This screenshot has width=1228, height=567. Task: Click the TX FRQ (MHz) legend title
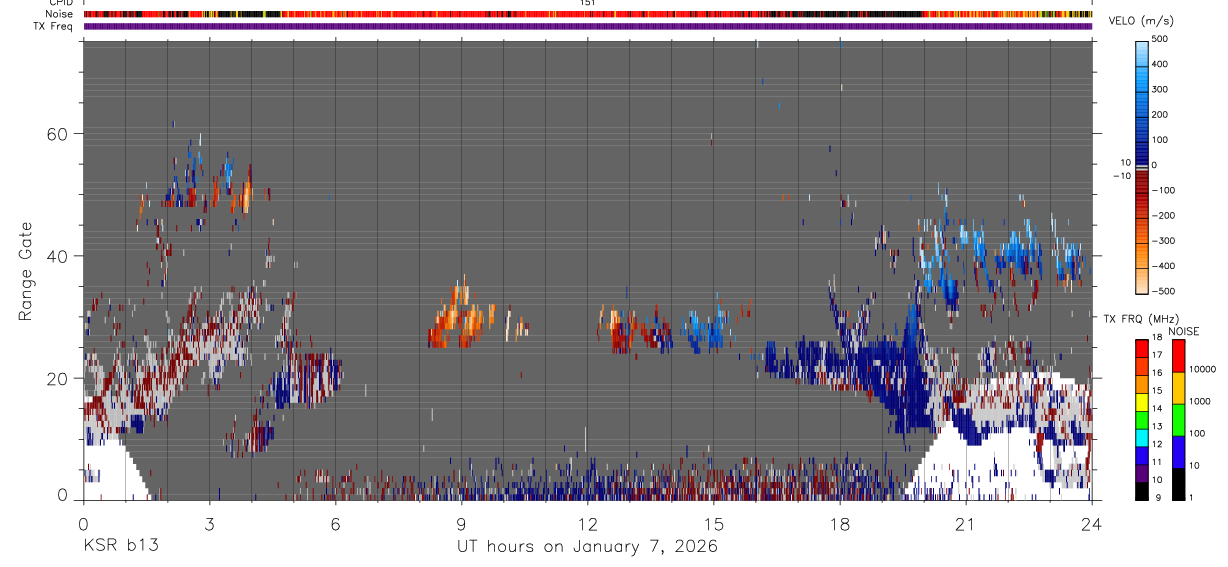coord(1141,318)
